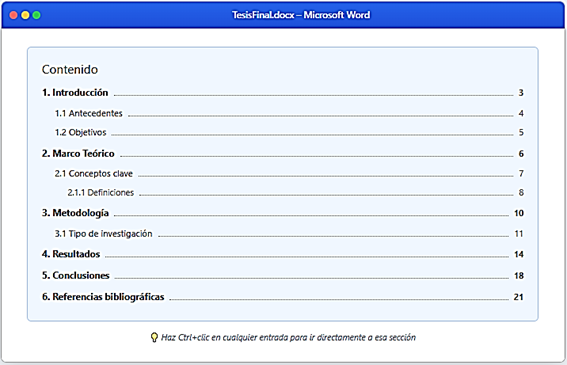Click page number 11 for Tipo de investigación
Screen dimensions: 567x365
click(x=519, y=234)
